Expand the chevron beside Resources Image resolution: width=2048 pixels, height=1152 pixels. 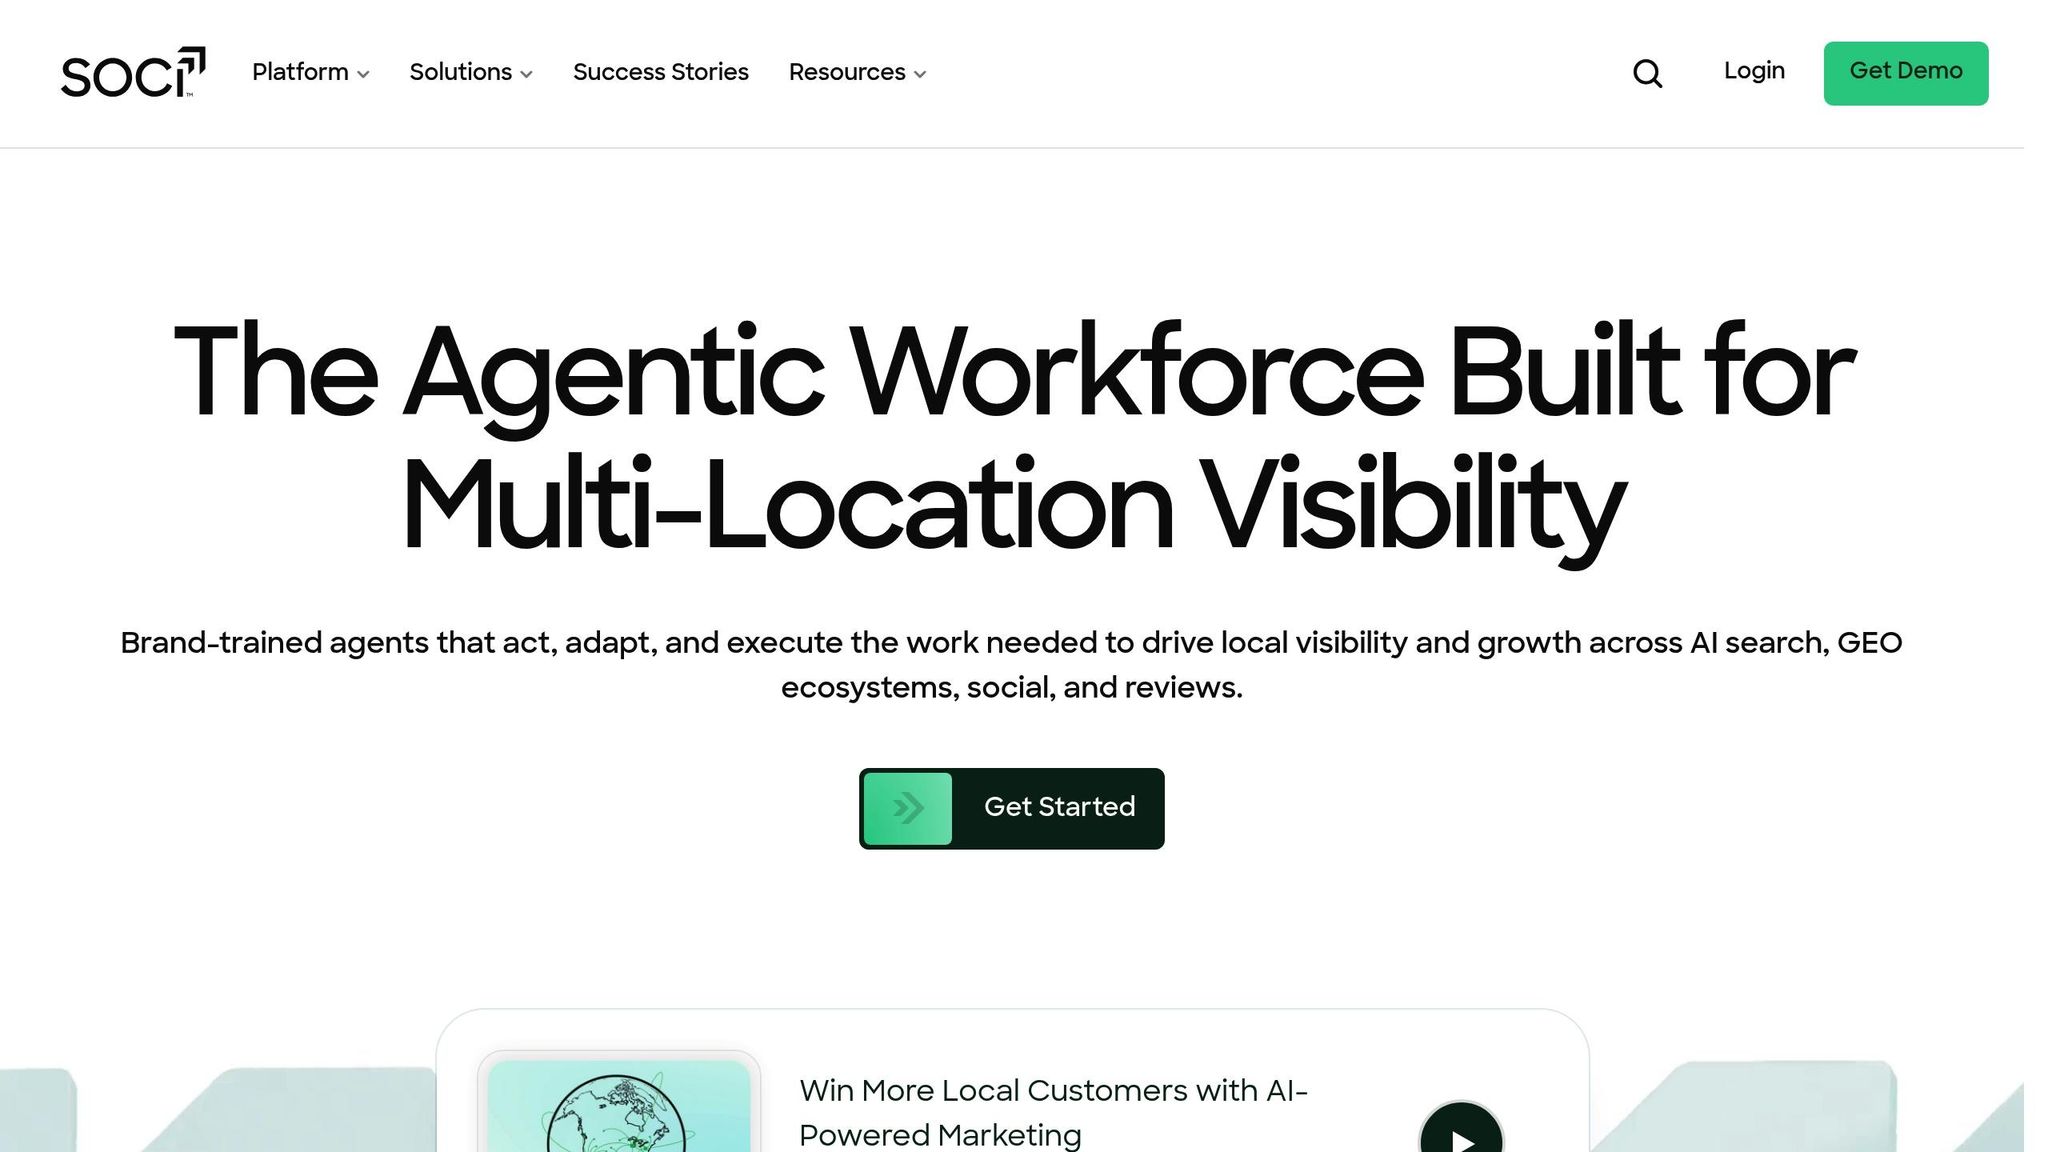pyautogui.click(x=920, y=74)
